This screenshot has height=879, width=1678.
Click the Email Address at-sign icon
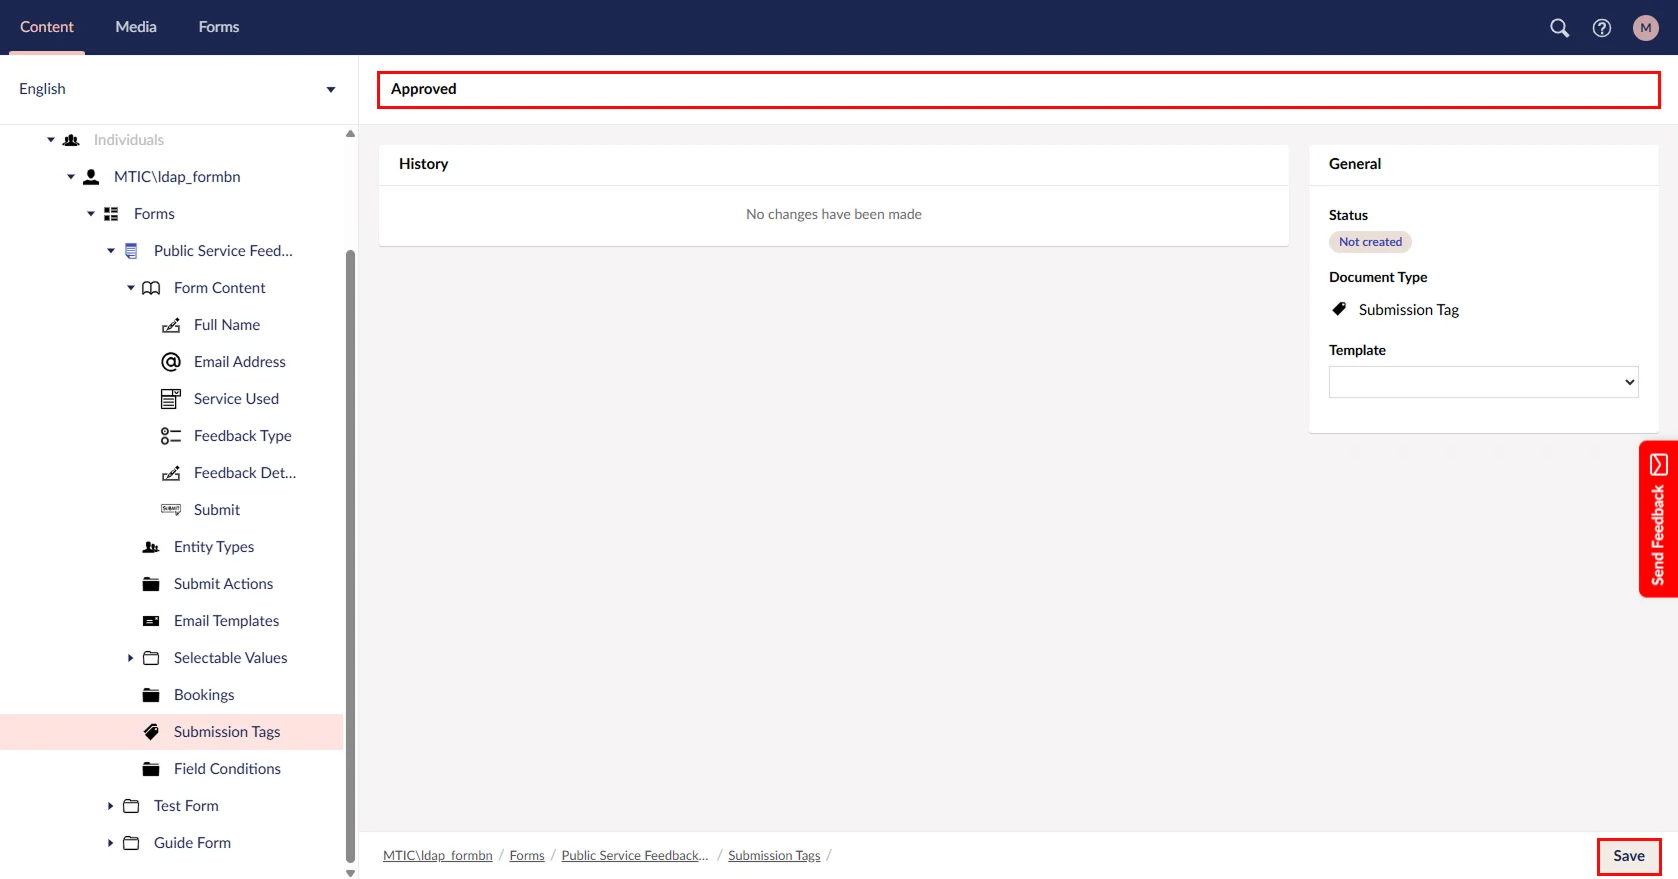[171, 362]
